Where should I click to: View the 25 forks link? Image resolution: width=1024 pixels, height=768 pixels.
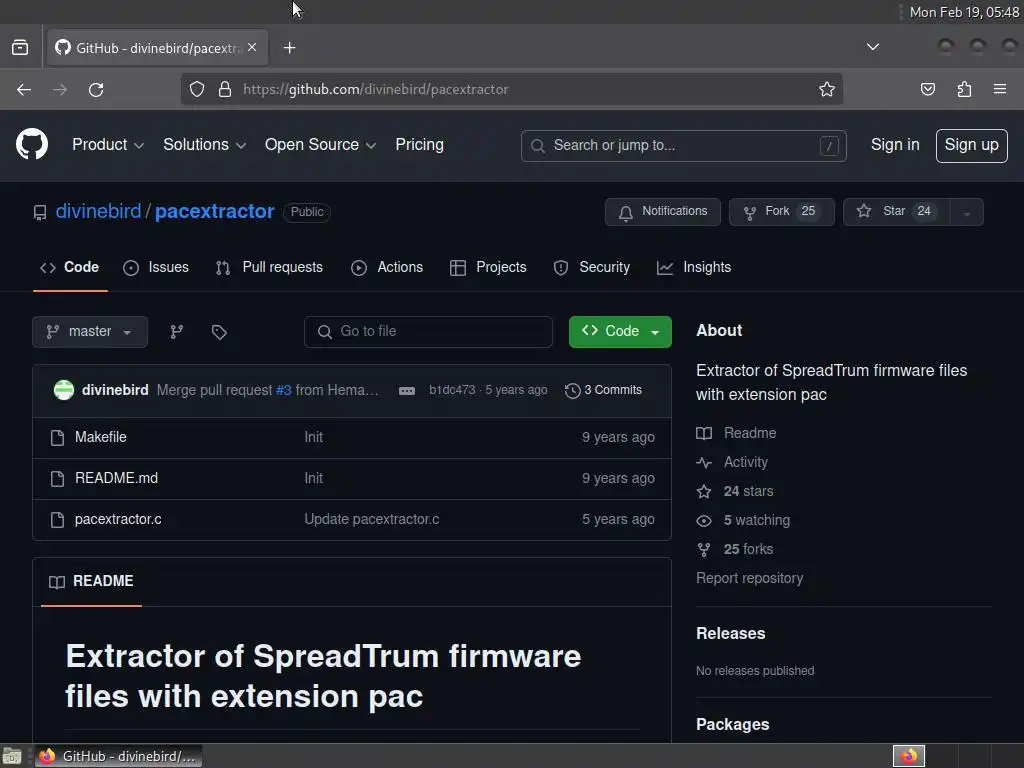tap(735, 549)
